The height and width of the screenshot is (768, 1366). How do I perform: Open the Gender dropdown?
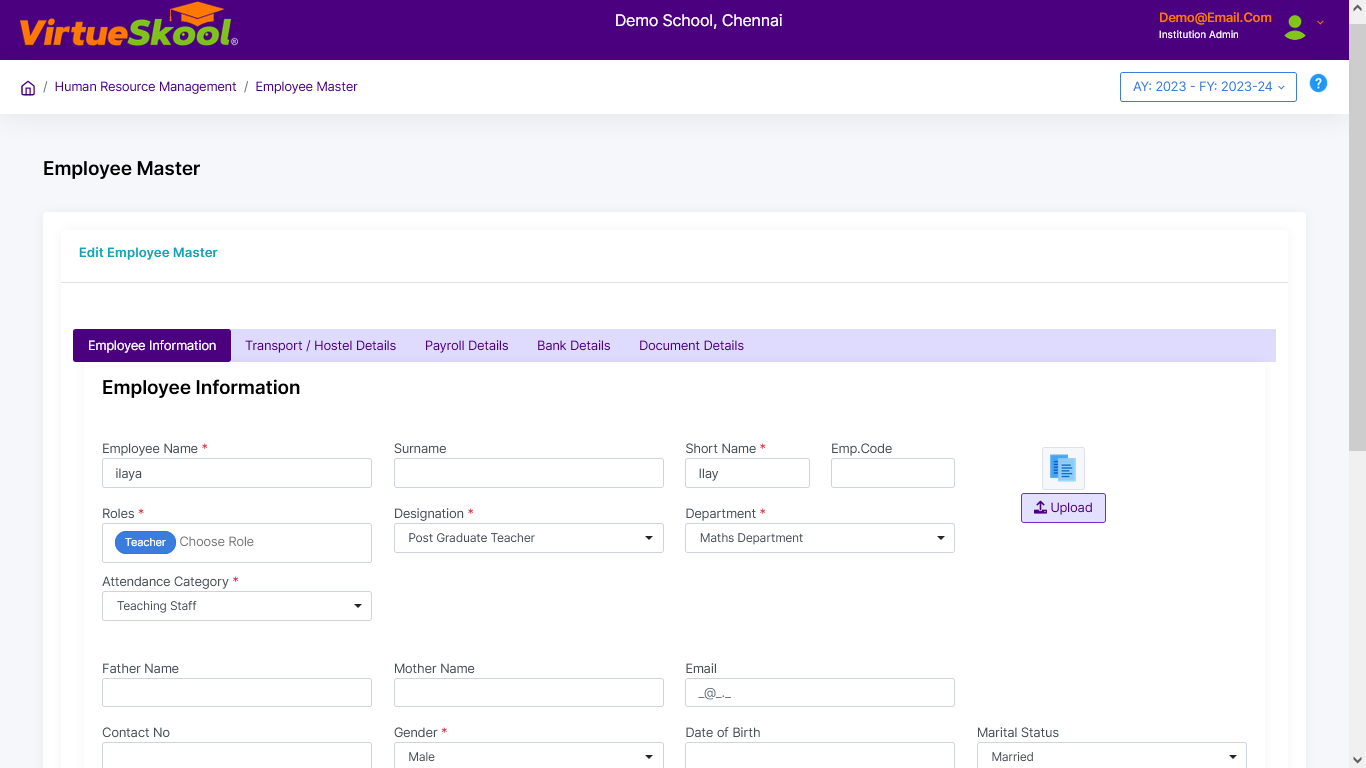(x=529, y=756)
